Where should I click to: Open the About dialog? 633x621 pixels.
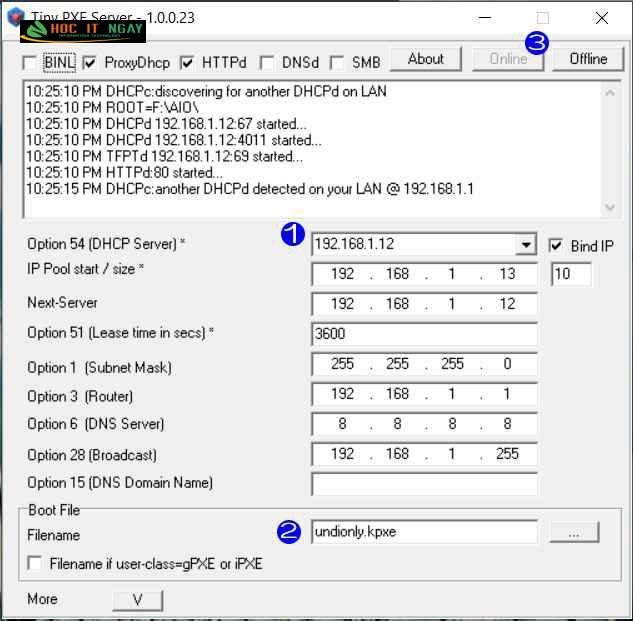(x=425, y=59)
